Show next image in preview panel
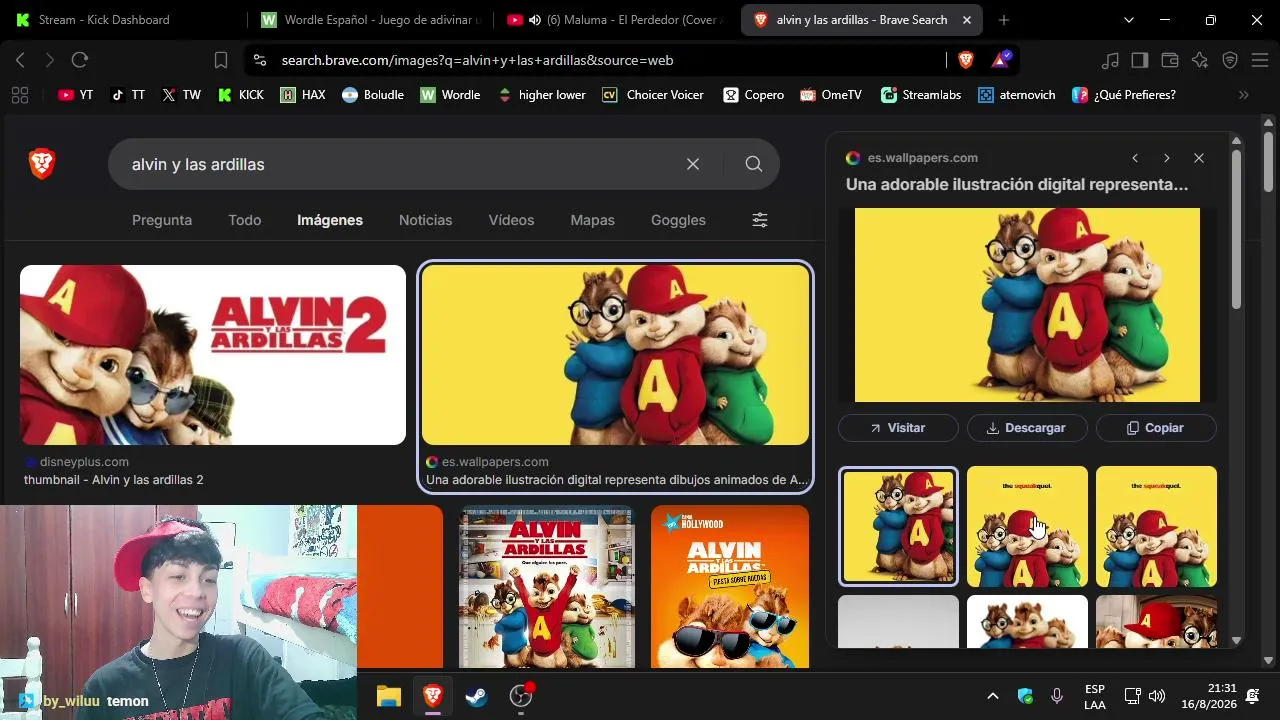 click(x=1166, y=158)
